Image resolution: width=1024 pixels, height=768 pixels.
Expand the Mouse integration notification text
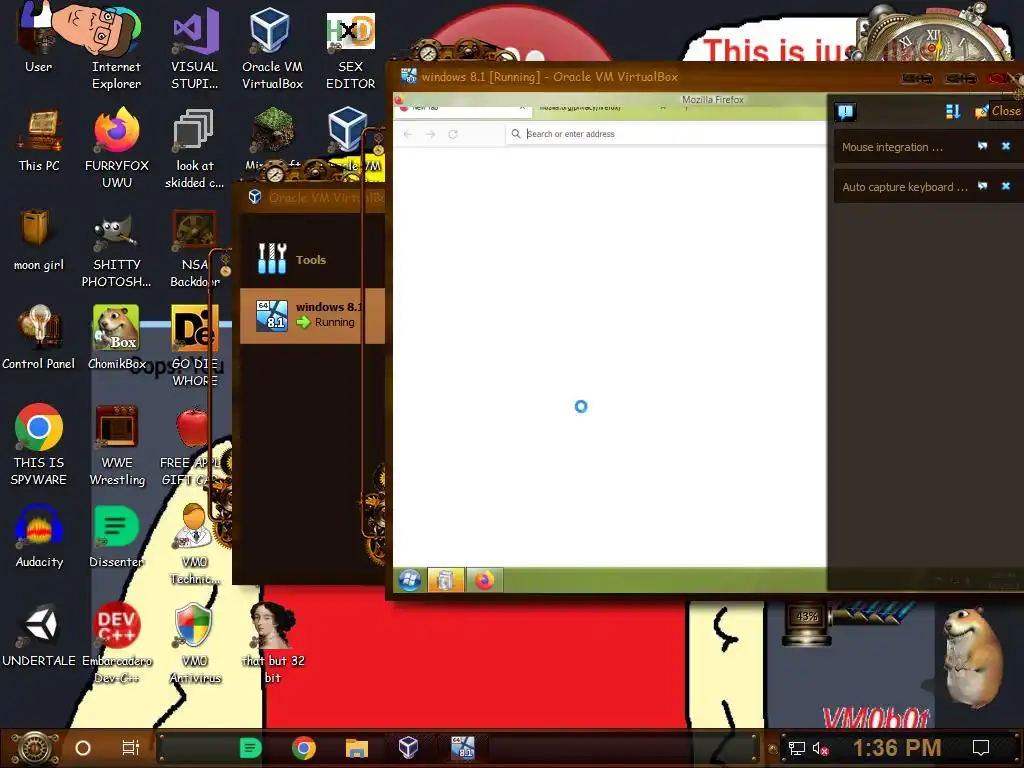pyautogui.click(x=892, y=147)
